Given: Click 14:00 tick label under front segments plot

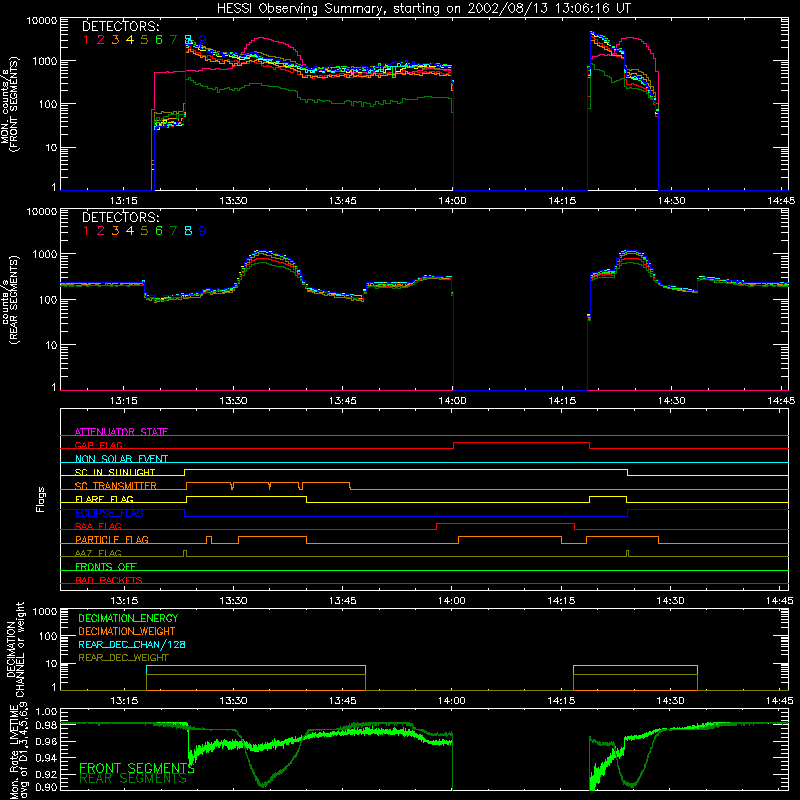Looking at the screenshot, I should pos(452,201).
